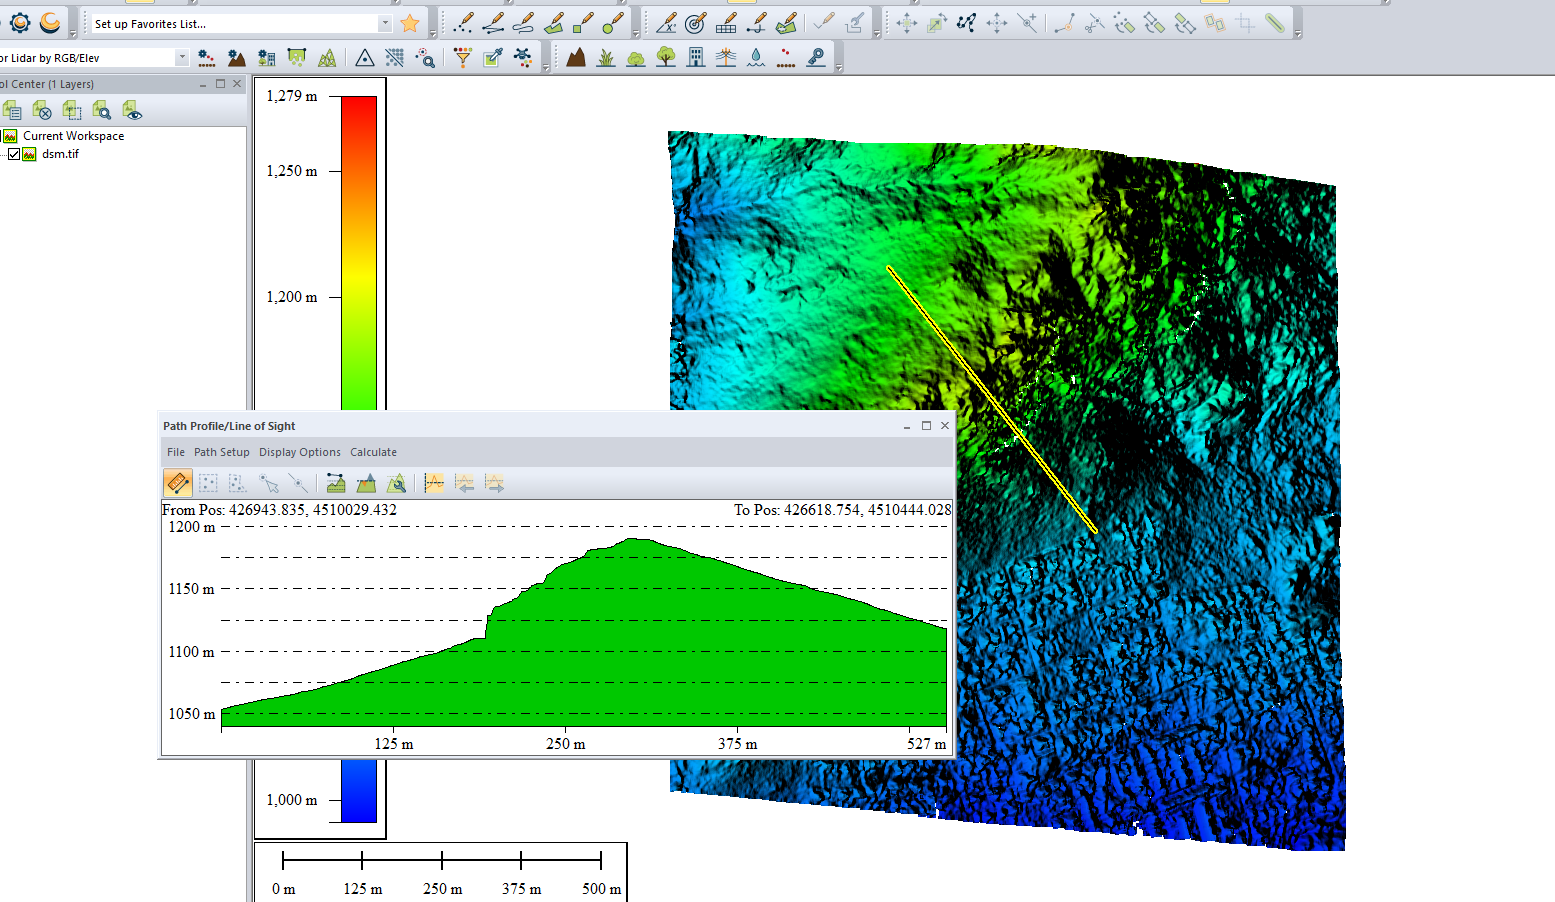The width and height of the screenshot is (1555, 902).
Task: Select the Create Area Feature pencil tool
Action: tap(554, 23)
